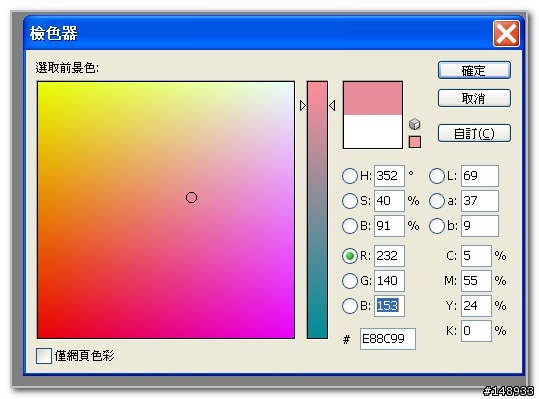Click the hex field showing E88C99
539x399 pixels.
[387, 339]
